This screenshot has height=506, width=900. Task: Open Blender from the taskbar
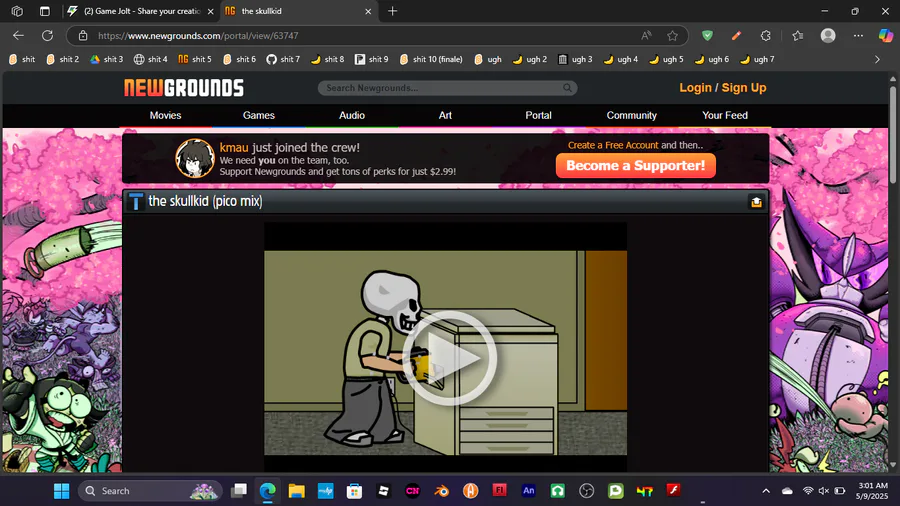click(x=441, y=491)
